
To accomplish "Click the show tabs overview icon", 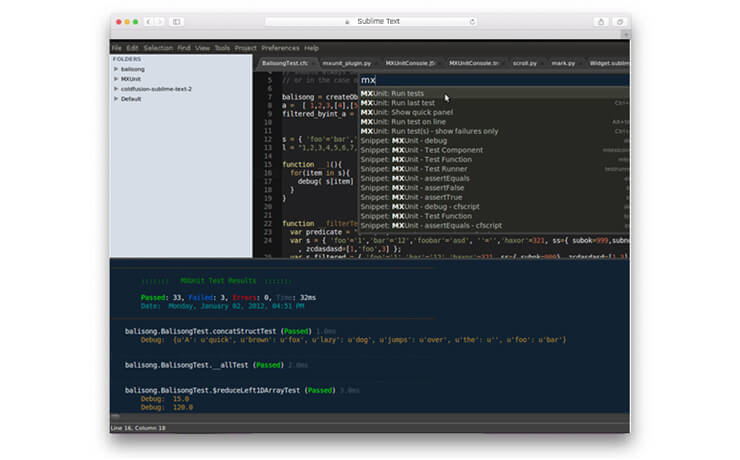I will click(x=620, y=22).
